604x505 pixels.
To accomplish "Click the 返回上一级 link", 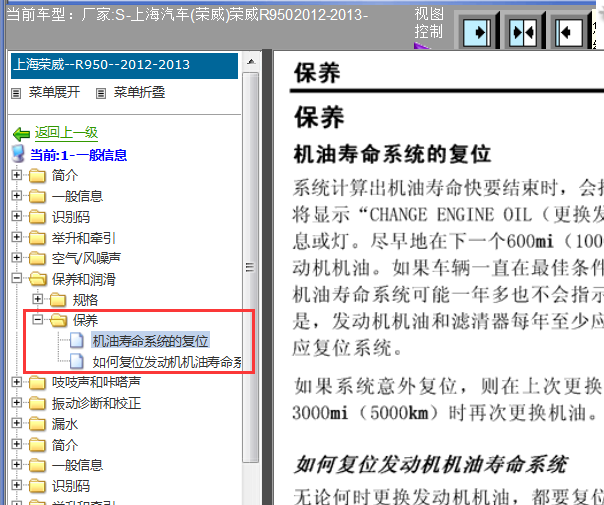I will pyautogui.click(x=66, y=133).
